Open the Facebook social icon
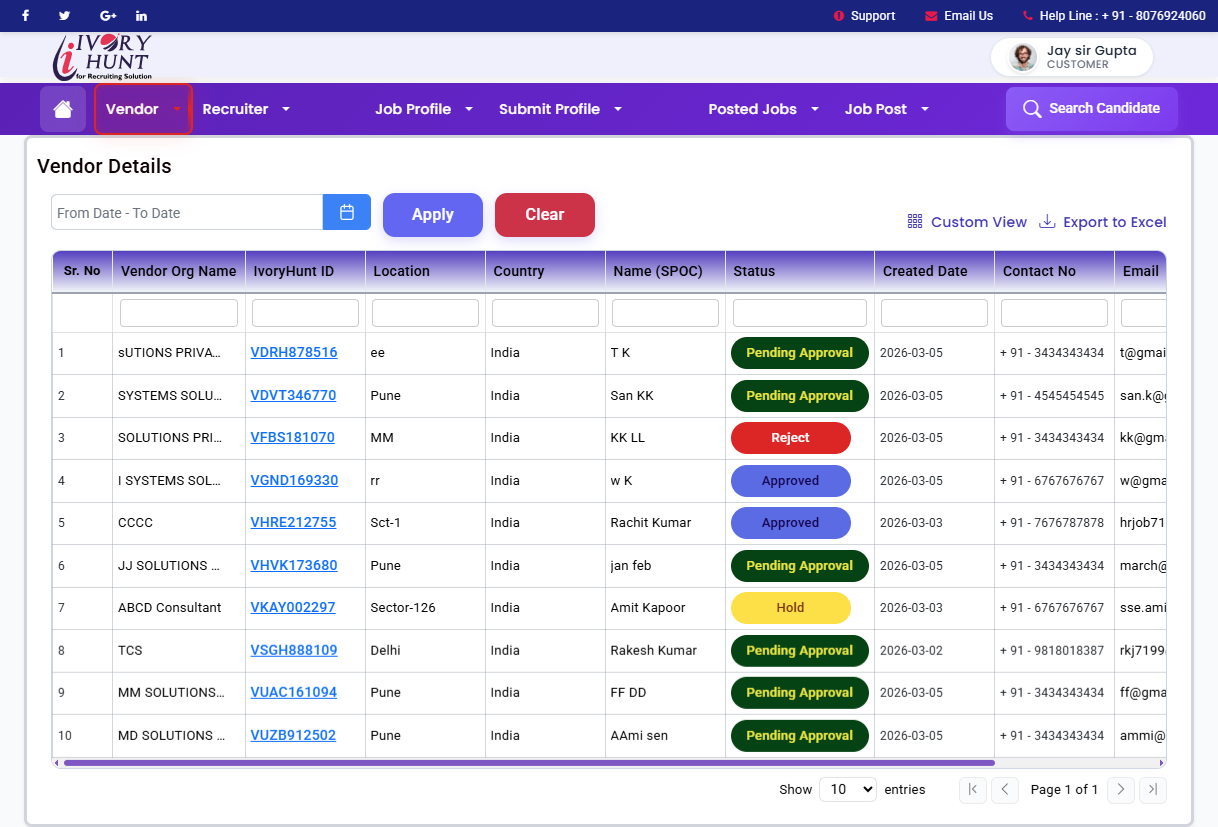Image resolution: width=1218 pixels, height=827 pixels. [25, 16]
